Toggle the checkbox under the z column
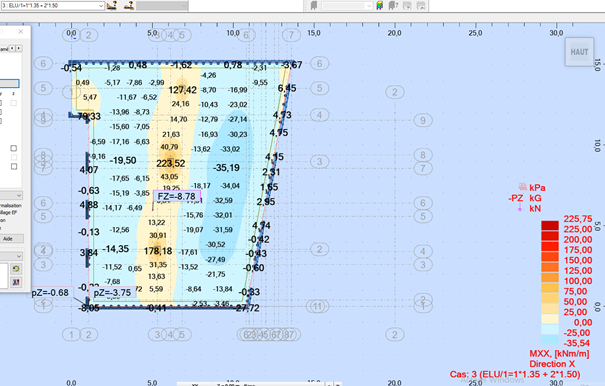 coord(14,103)
